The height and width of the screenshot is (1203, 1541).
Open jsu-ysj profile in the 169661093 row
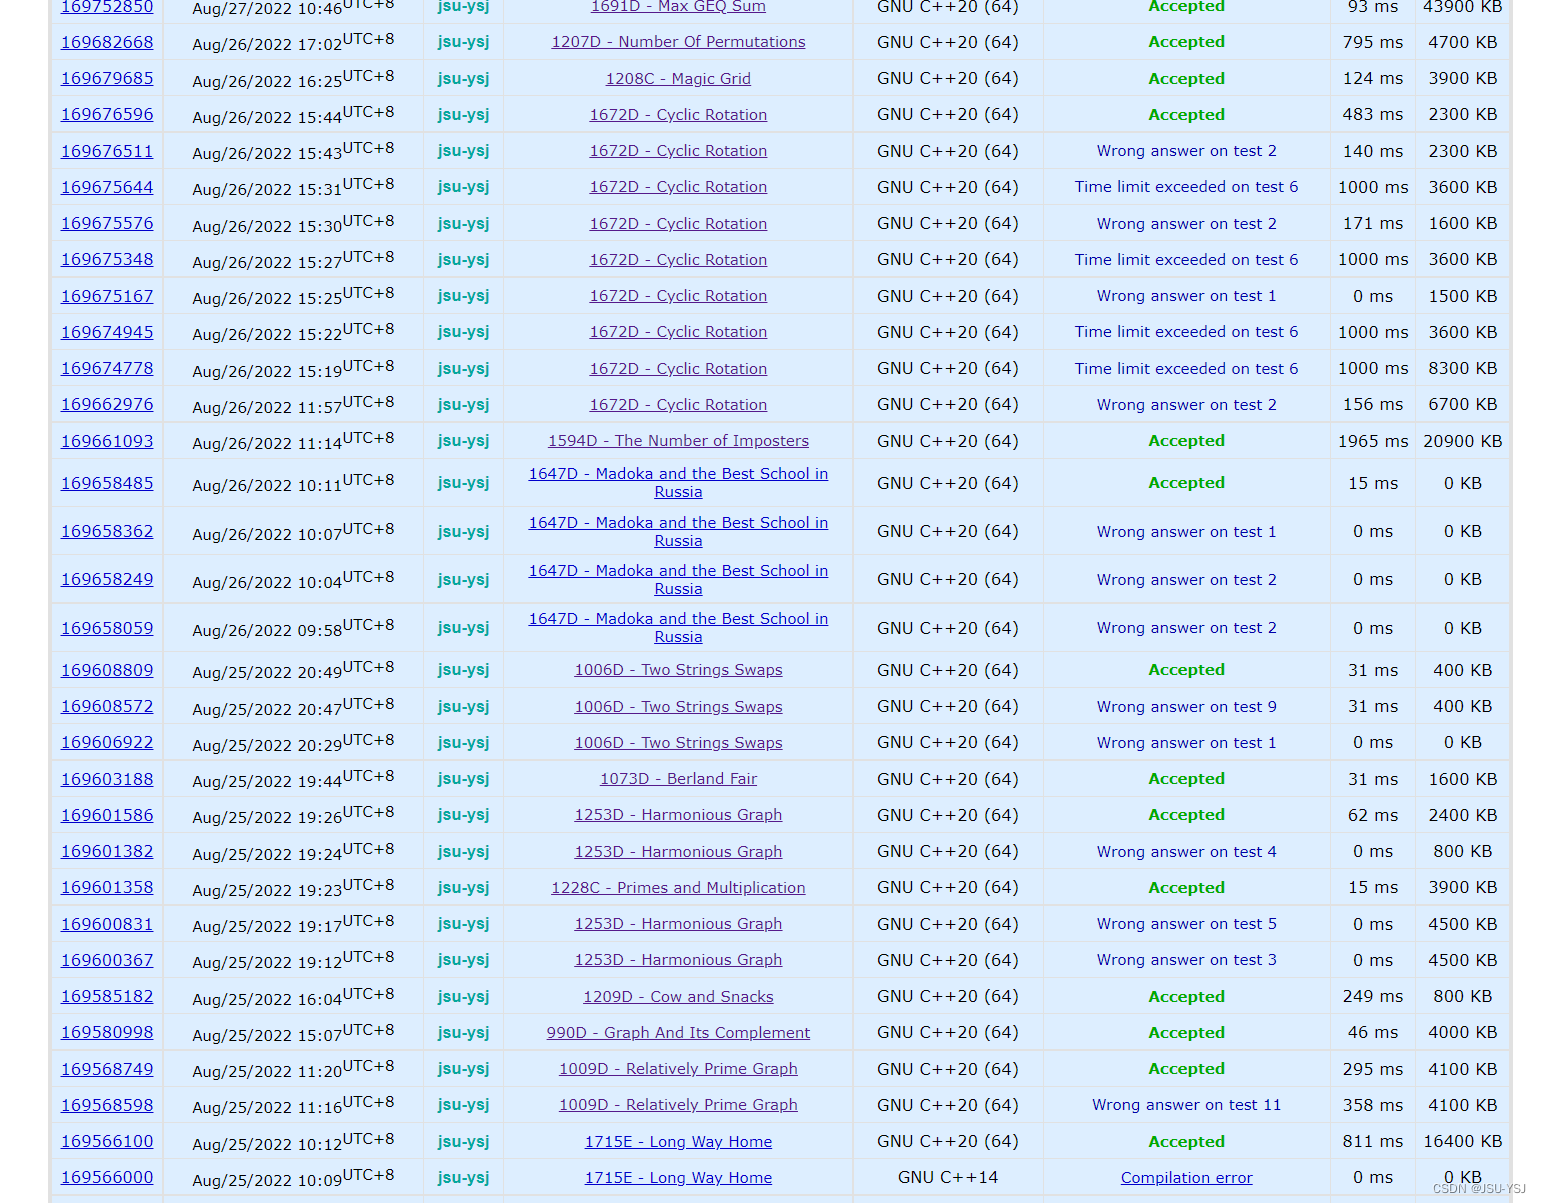pos(463,441)
